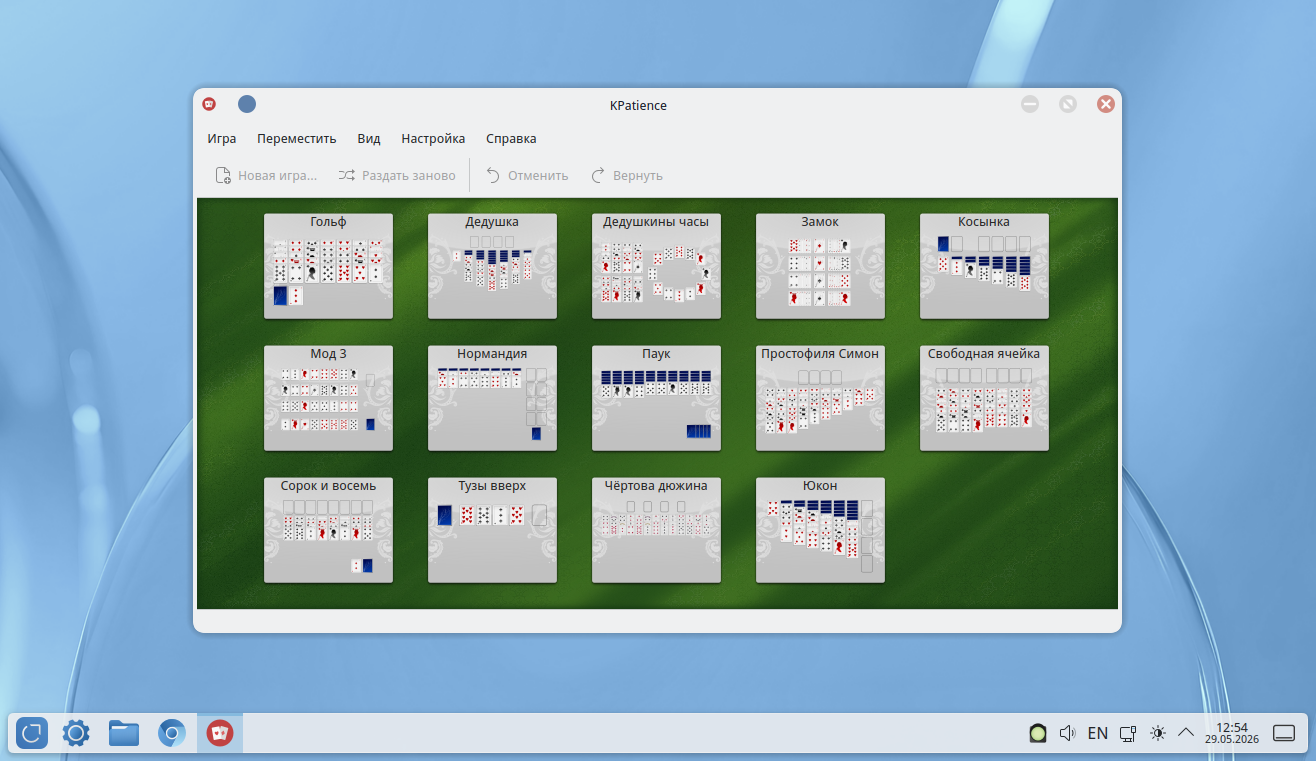The image size is (1316, 761).
Task: Click the EN keyboard layout indicator
Action: pyautogui.click(x=1097, y=733)
